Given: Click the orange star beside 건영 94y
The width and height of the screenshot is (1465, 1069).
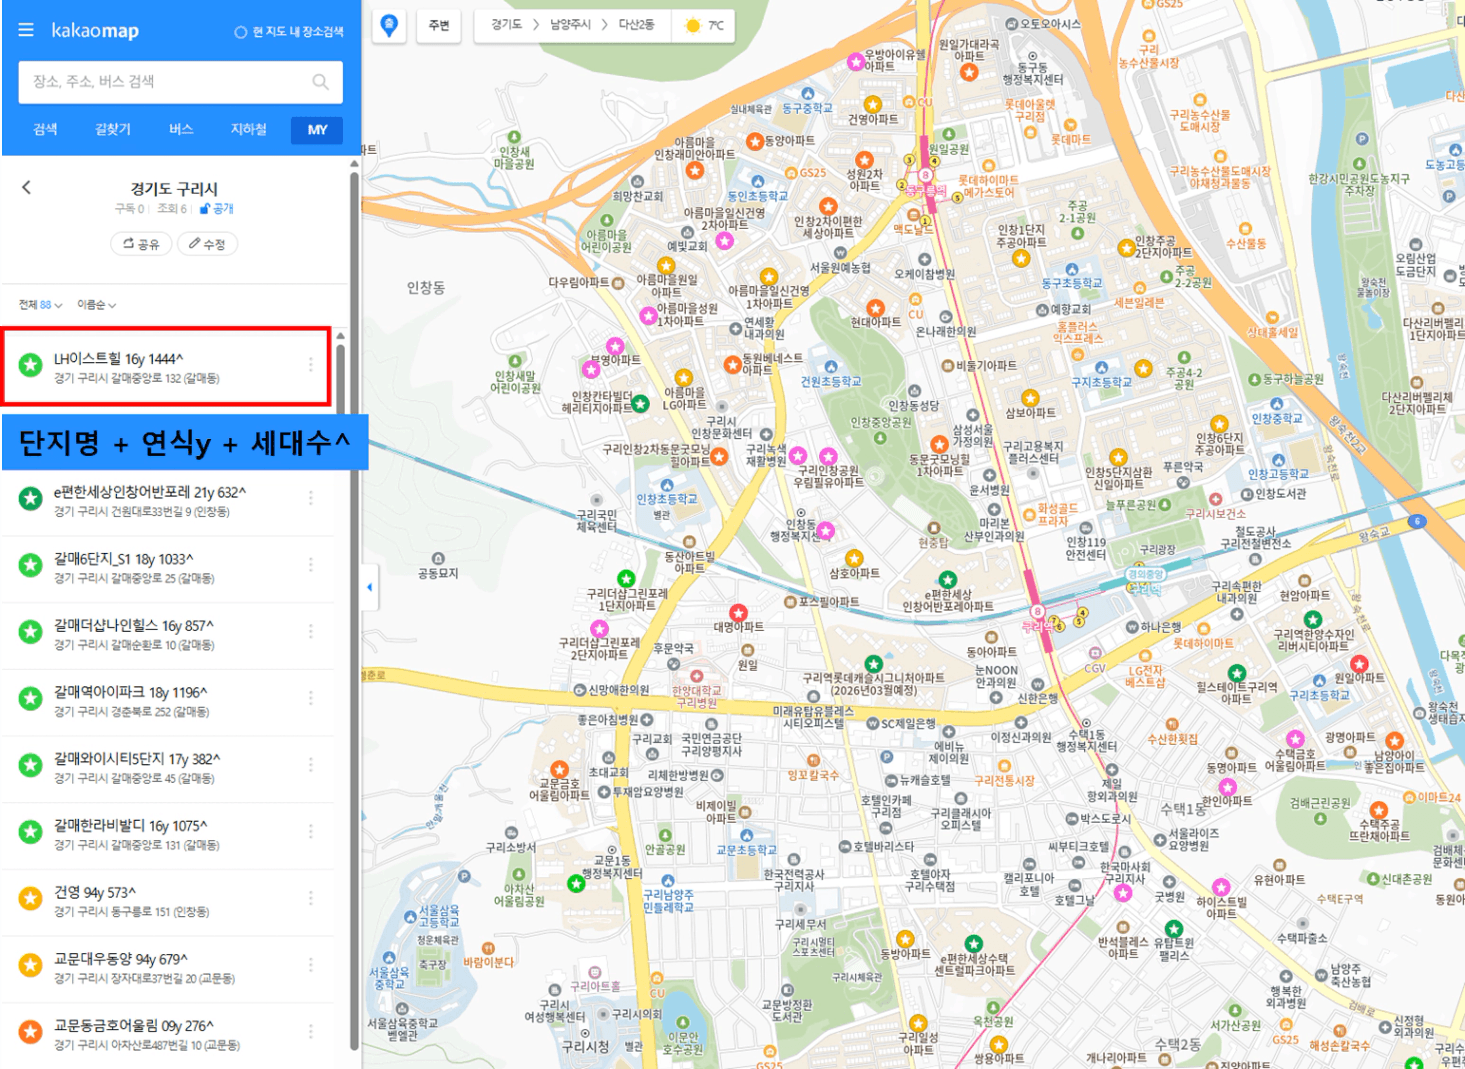Looking at the screenshot, I should [31, 899].
